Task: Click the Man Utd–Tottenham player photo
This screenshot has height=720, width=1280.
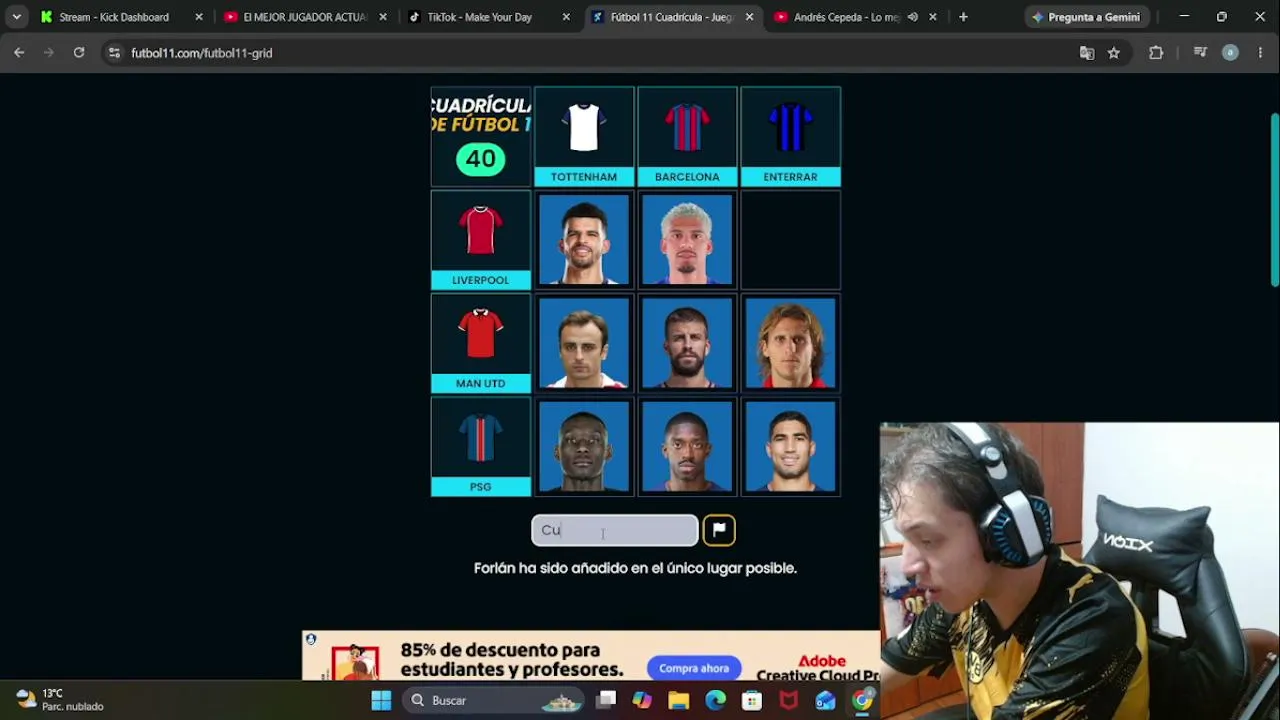Action: (x=584, y=343)
